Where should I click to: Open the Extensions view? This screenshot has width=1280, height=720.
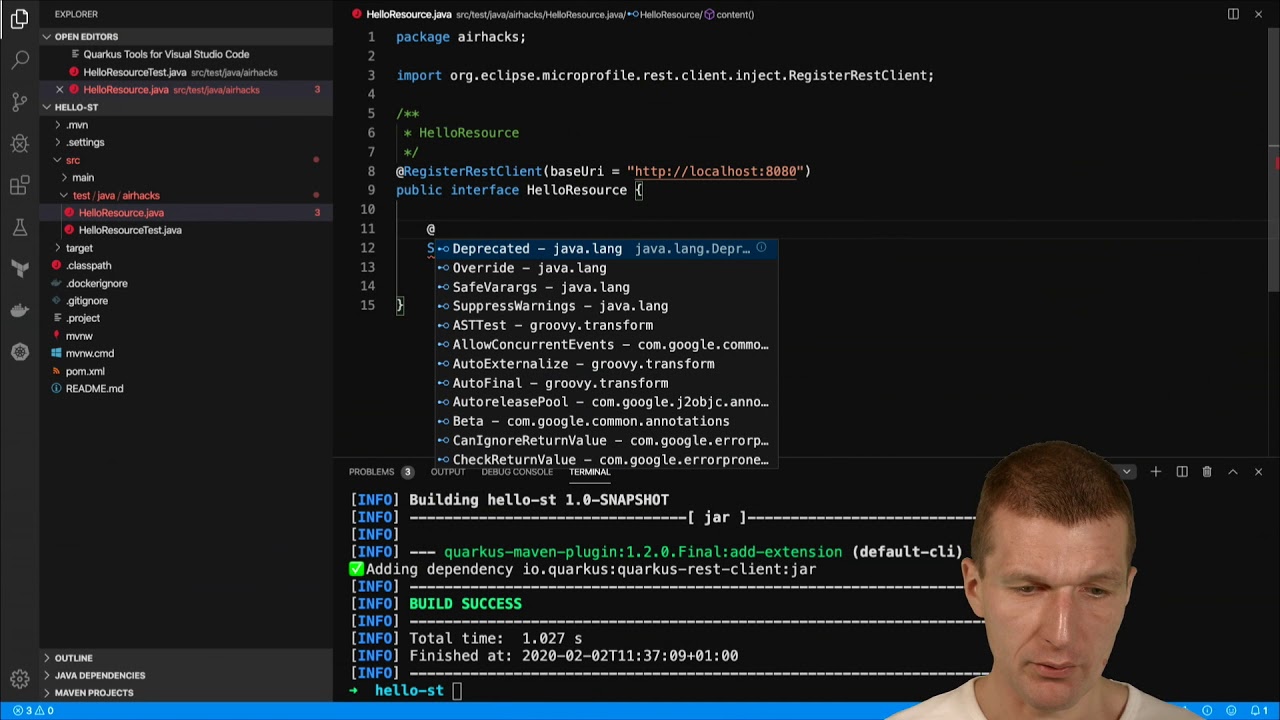20,186
